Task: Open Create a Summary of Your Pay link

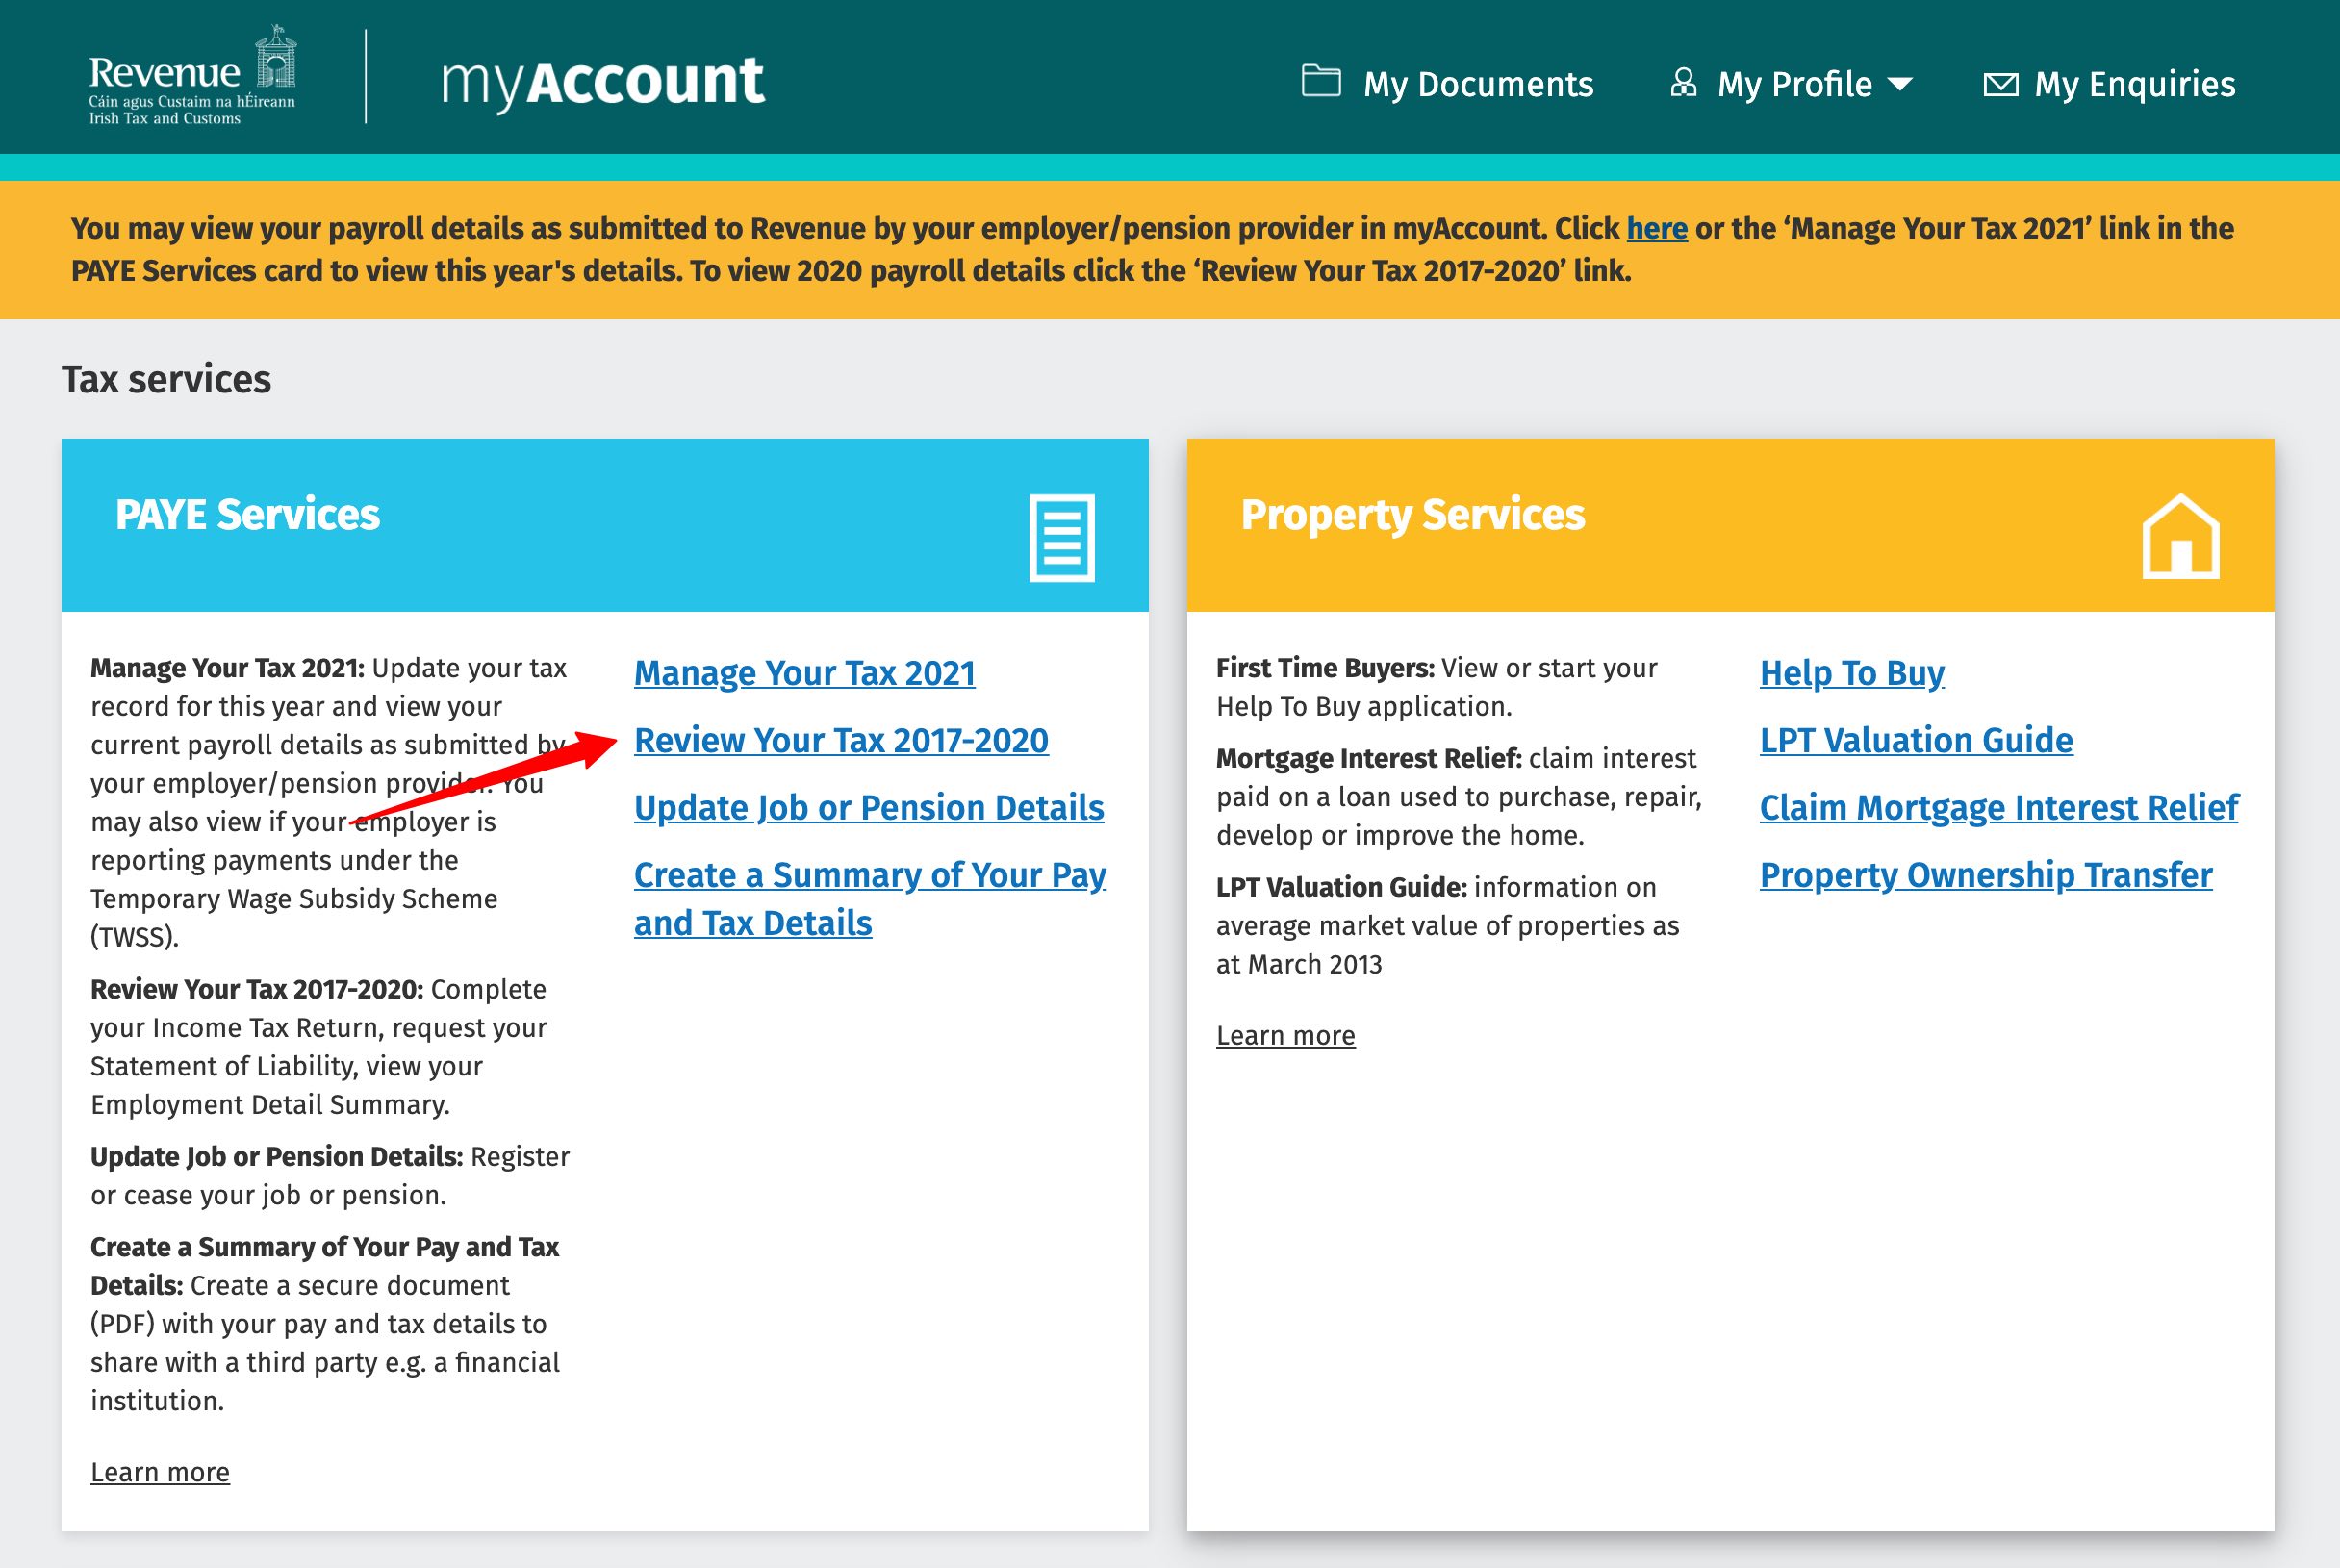Action: coord(869,875)
